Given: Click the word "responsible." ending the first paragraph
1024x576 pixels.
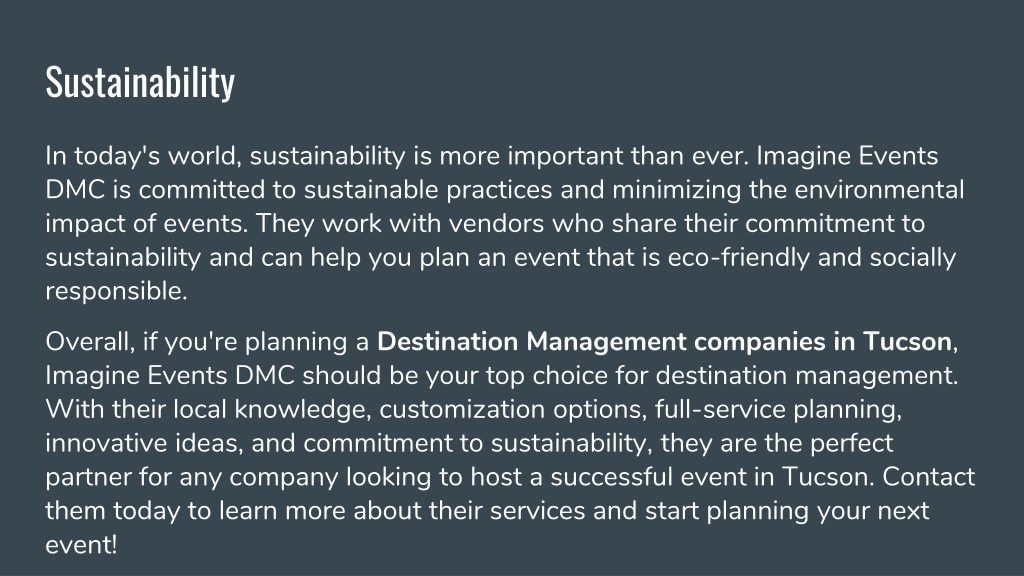Looking at the screenshot, I should pos(116,292).
